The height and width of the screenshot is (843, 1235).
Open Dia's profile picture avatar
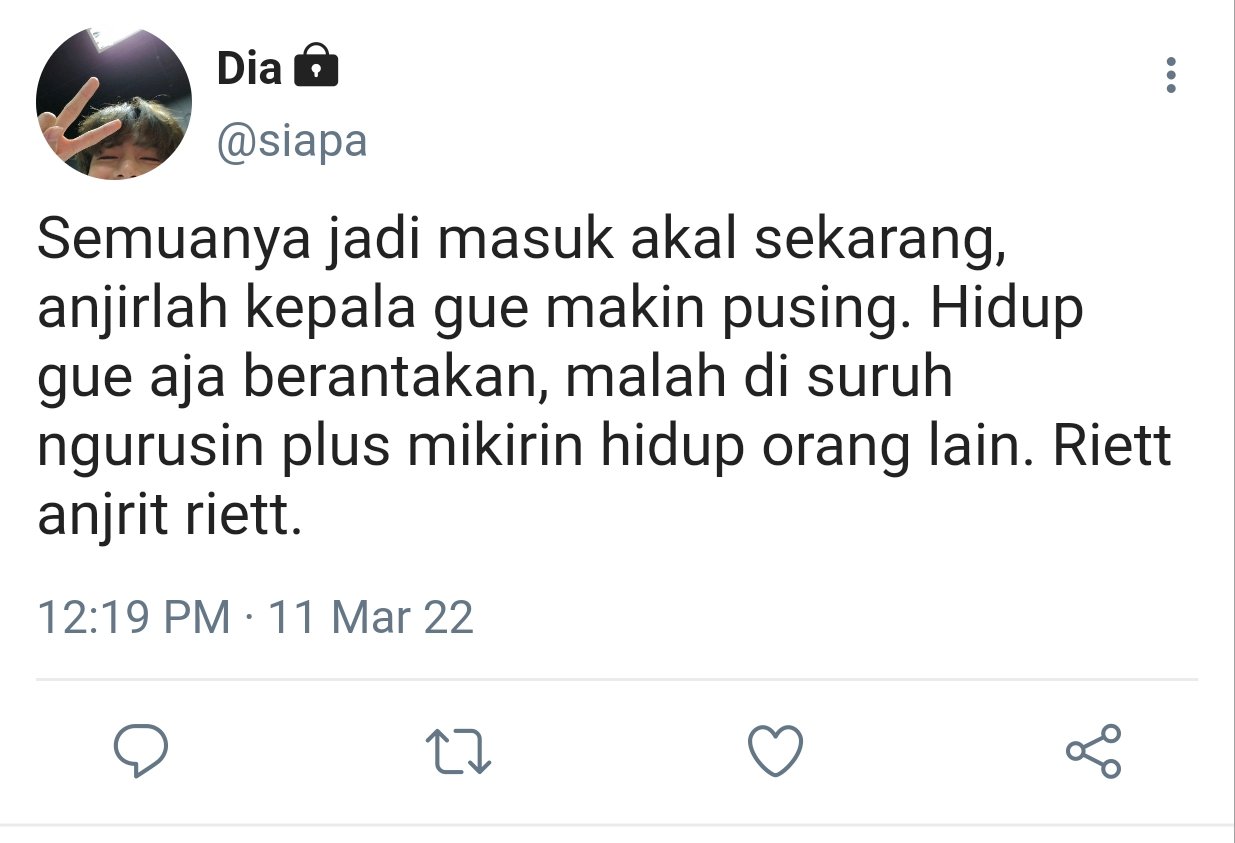tap(113, 103)
